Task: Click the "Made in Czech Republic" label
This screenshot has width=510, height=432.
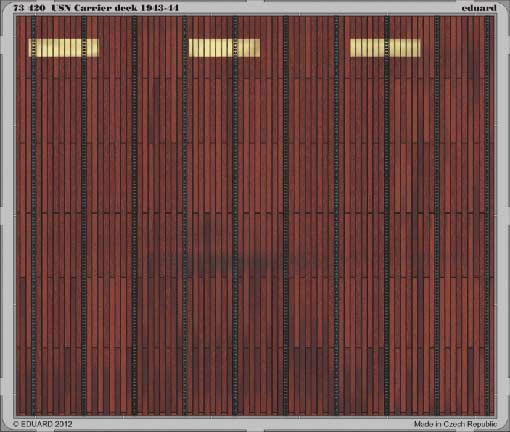Action: [x=455, y=424]
